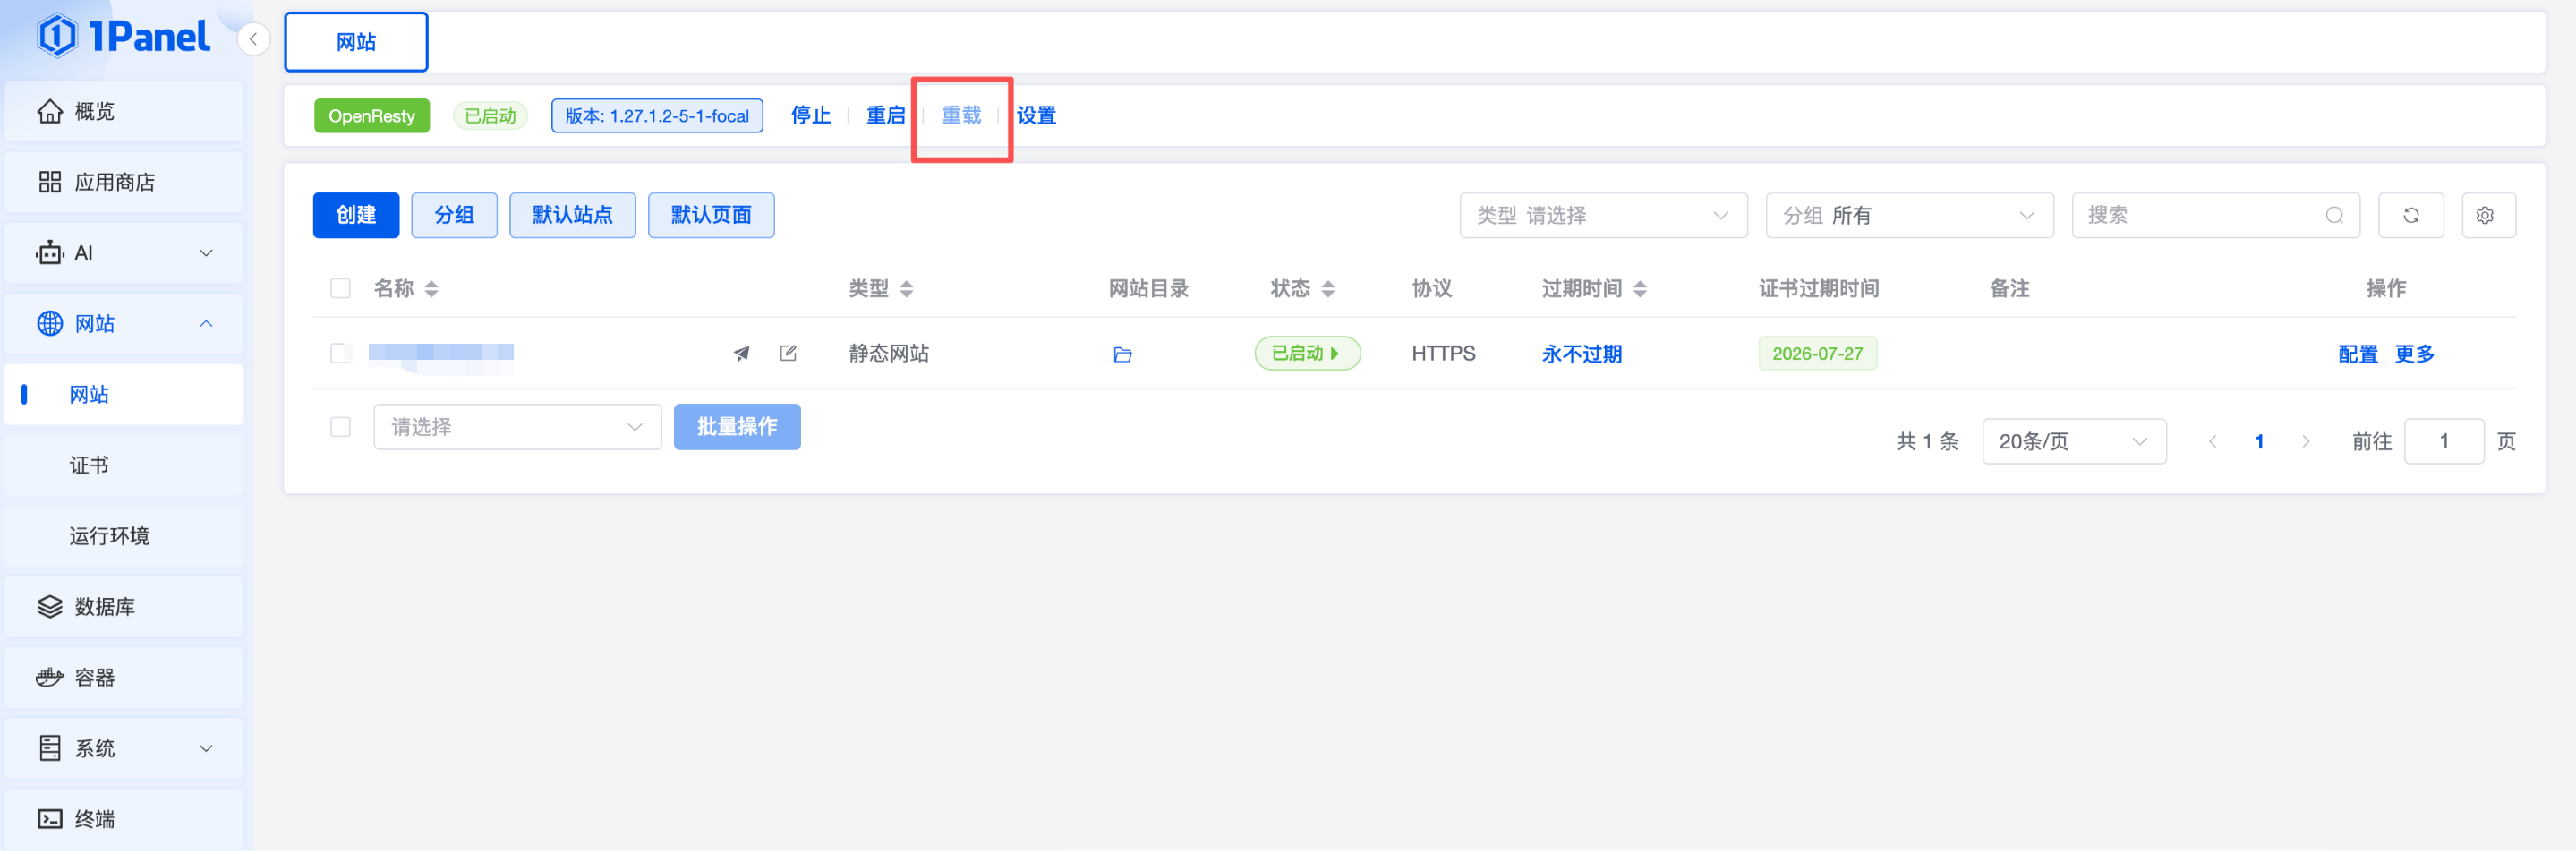Click the paper plane visit-site icon

[741, 354]
